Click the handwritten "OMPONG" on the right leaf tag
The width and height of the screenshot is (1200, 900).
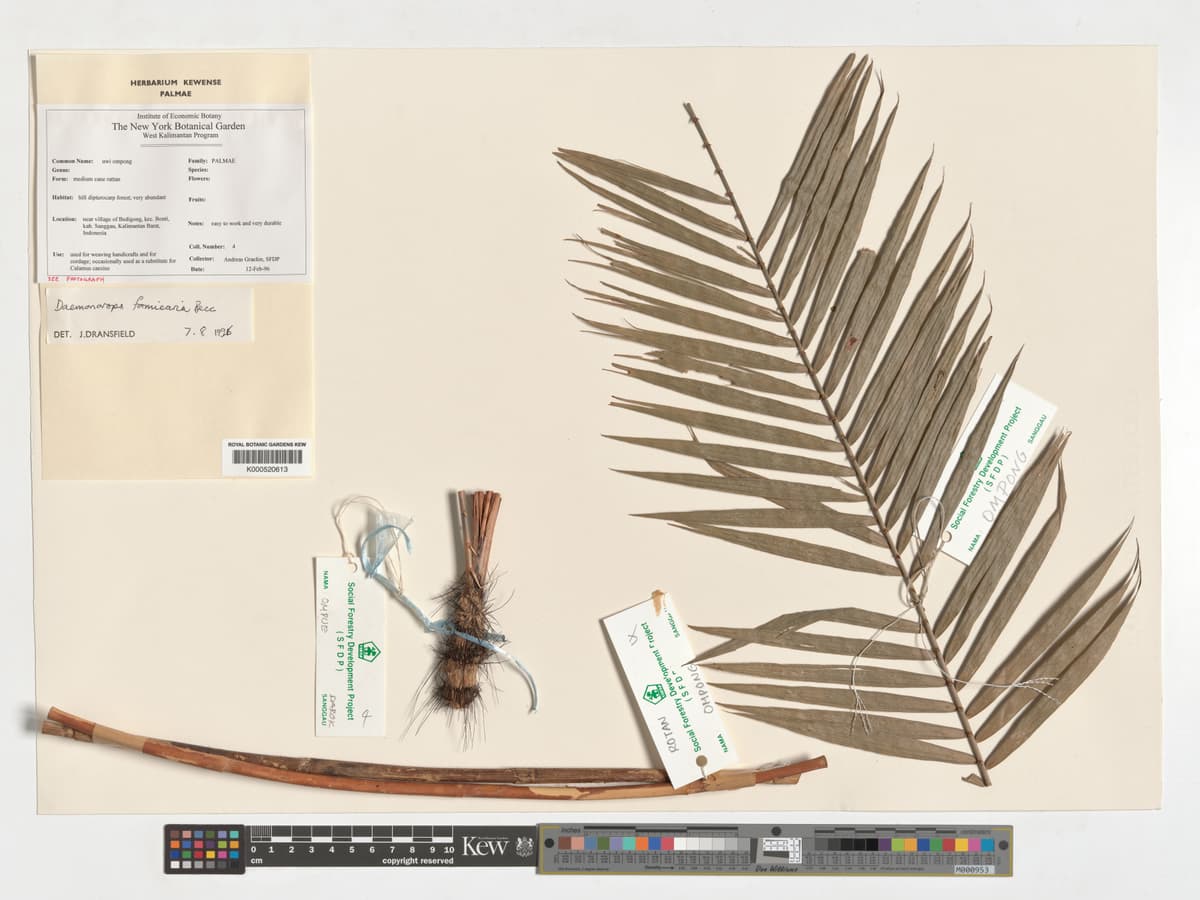pos(1005,485)
